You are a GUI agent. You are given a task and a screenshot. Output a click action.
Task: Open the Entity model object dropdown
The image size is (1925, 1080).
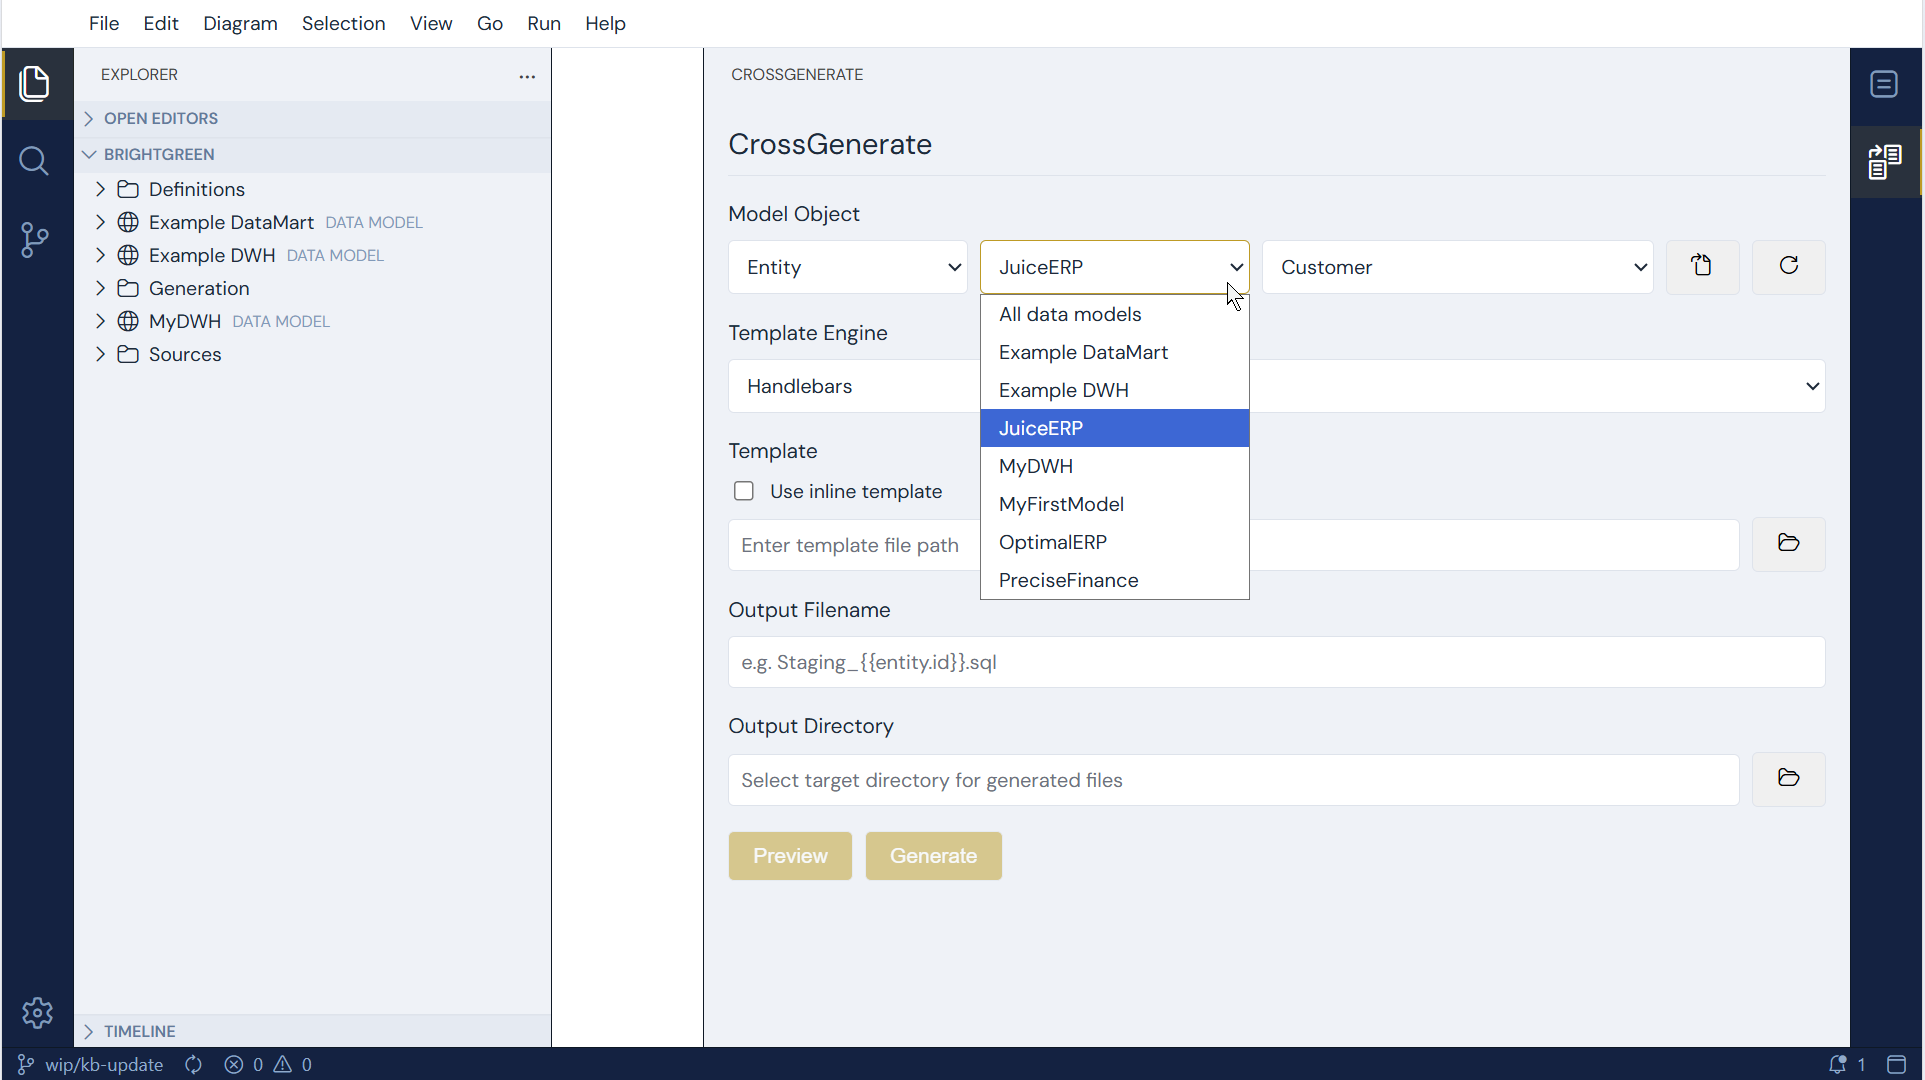pos(848,267)
